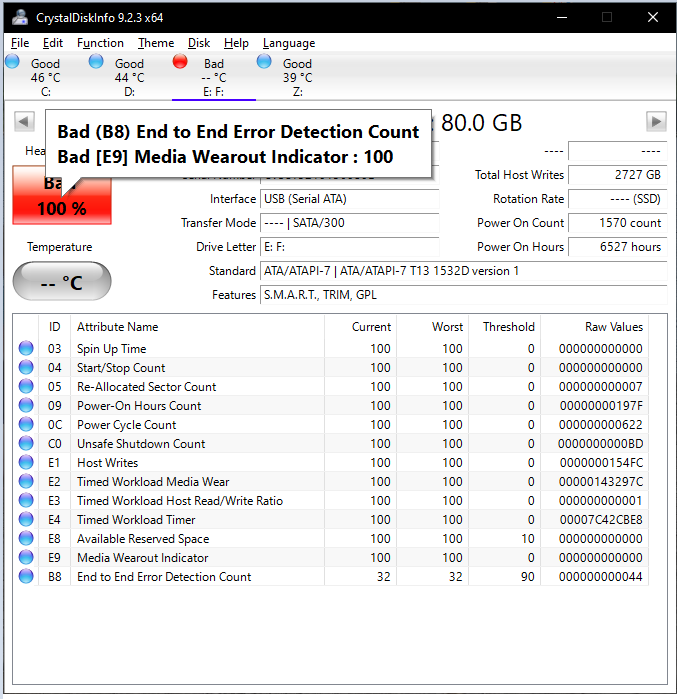Go to next disk with right arrow
This screenshot has width=677, height=699.
click(x=656, y=121)
